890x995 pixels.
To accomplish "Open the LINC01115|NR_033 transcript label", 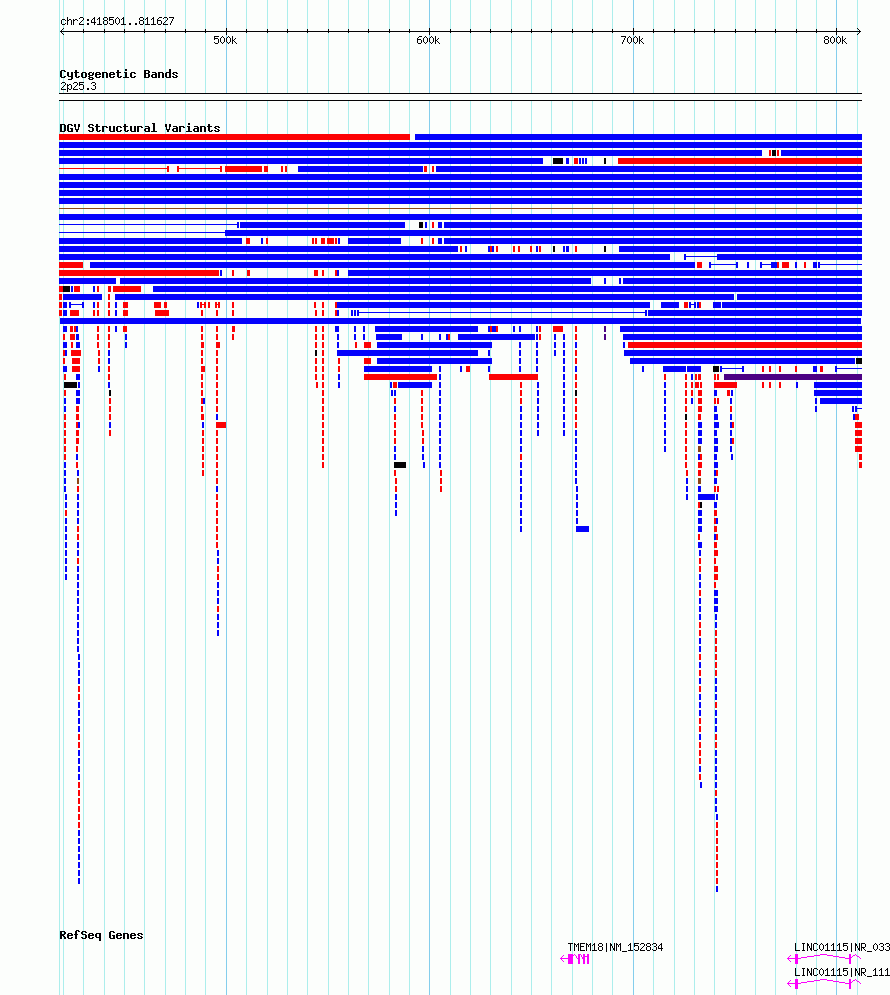I will coord(842,947).
